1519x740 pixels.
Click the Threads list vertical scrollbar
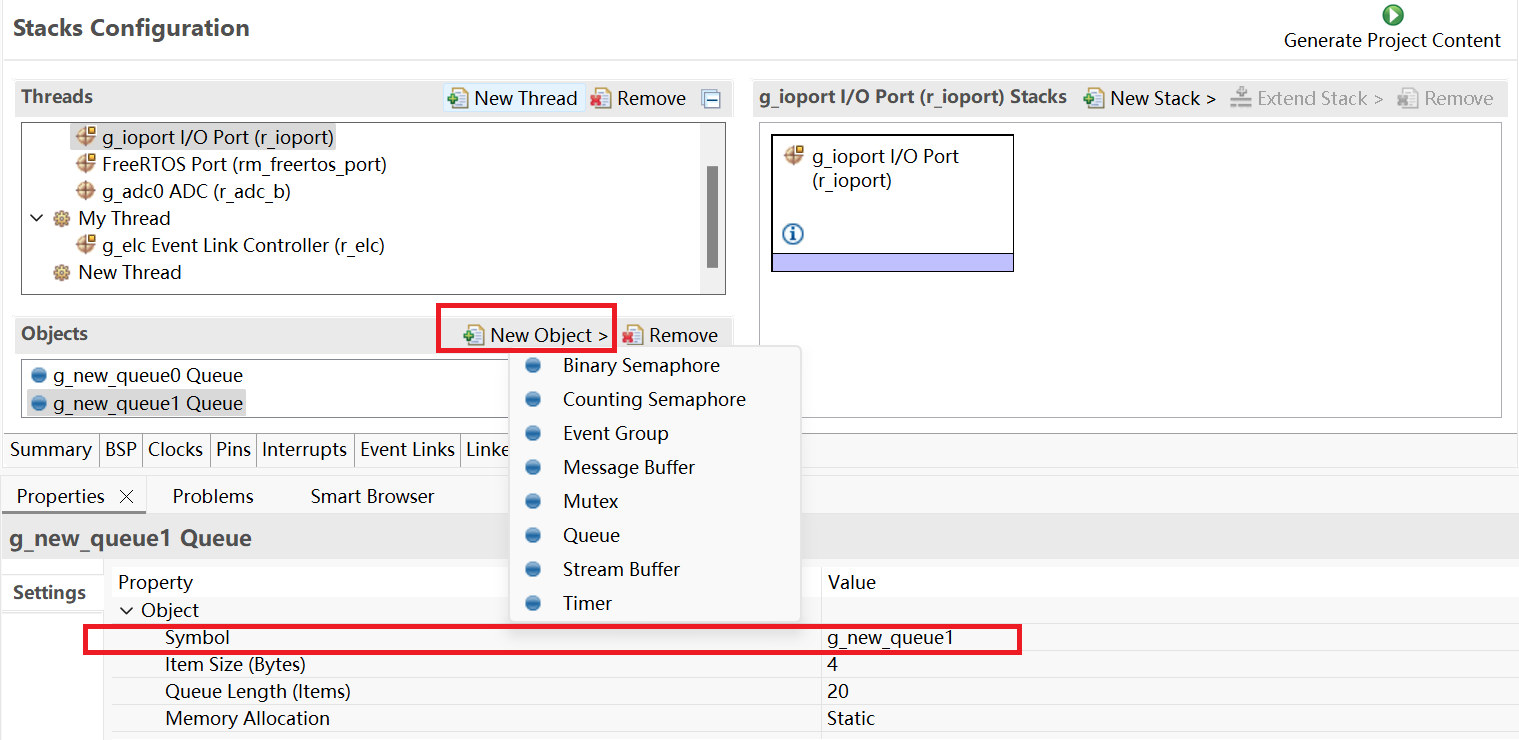pyautogui.click(x=712, y=216)
